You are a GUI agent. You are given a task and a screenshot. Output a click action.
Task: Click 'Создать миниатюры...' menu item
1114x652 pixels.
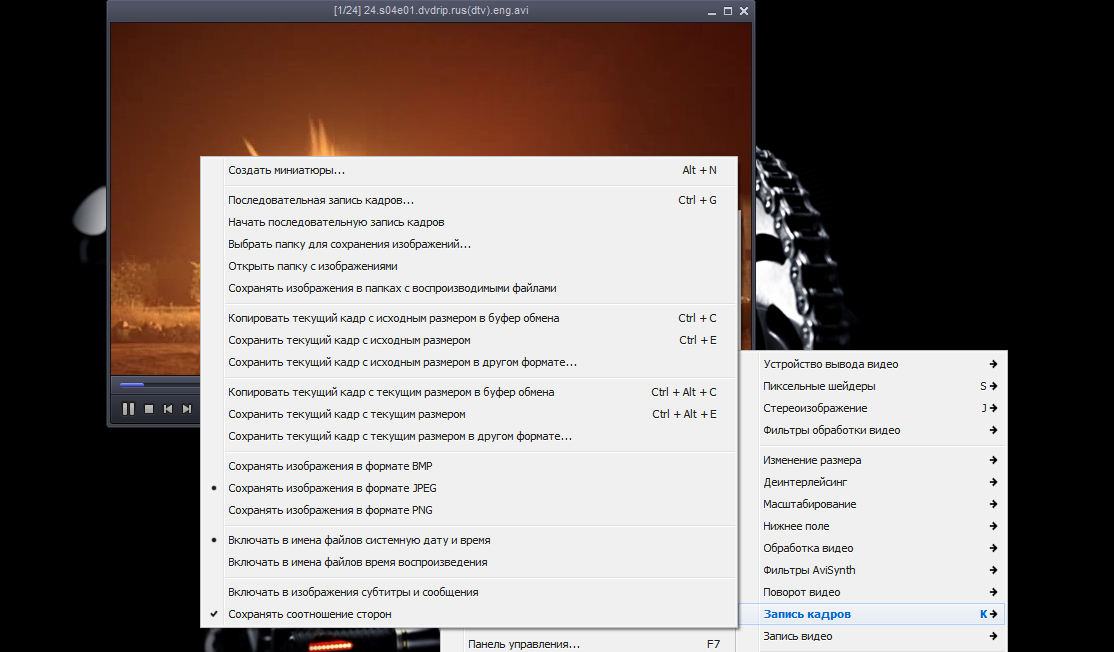pos(286,170)
